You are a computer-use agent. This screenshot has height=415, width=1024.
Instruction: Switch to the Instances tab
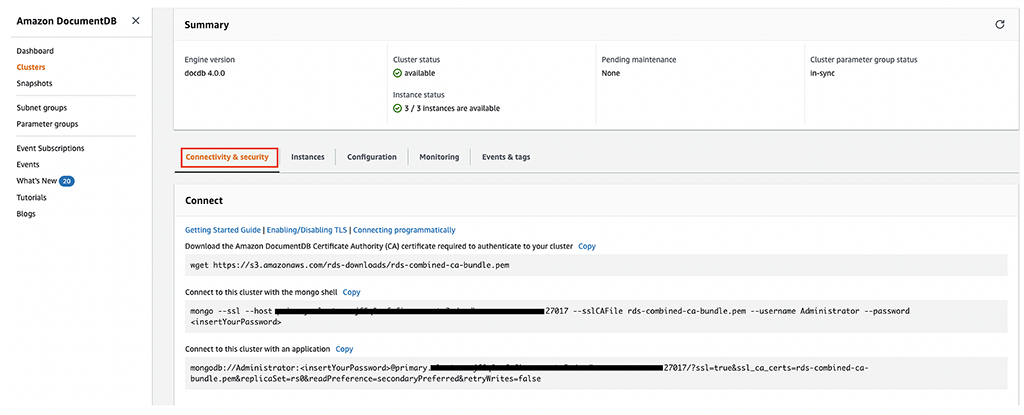(308, 158)
